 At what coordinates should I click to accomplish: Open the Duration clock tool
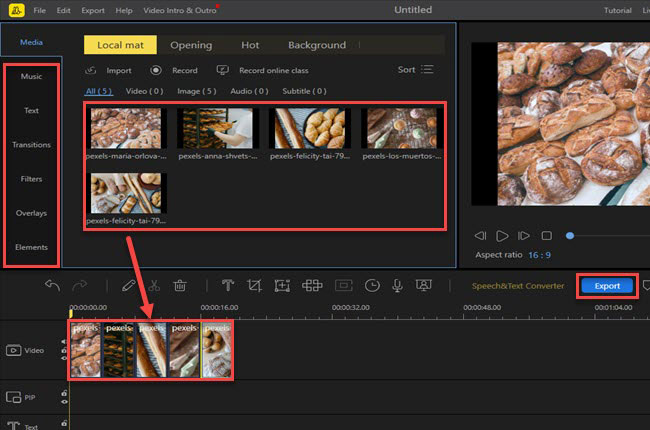pyautogui.click(x=372, y=285)
